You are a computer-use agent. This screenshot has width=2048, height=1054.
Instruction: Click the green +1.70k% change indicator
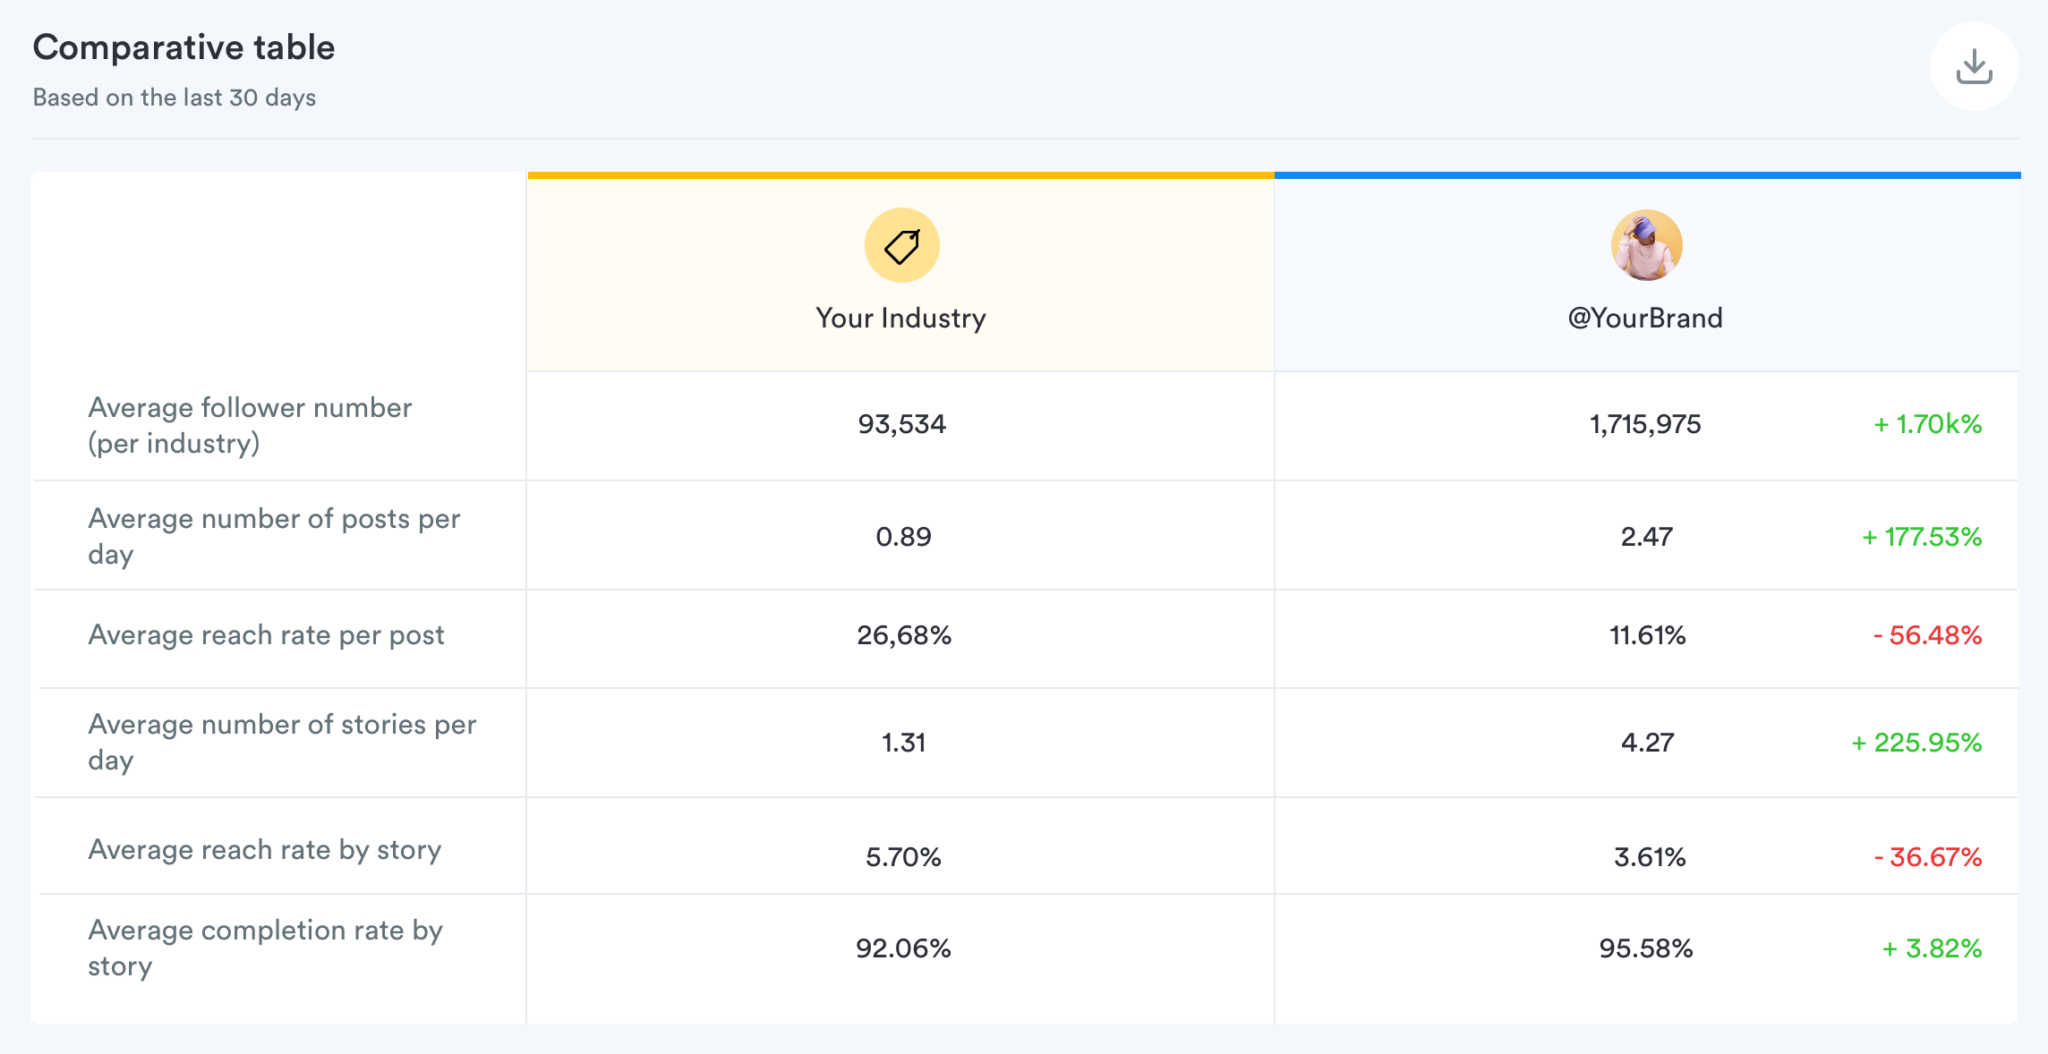pos(1927,424)
